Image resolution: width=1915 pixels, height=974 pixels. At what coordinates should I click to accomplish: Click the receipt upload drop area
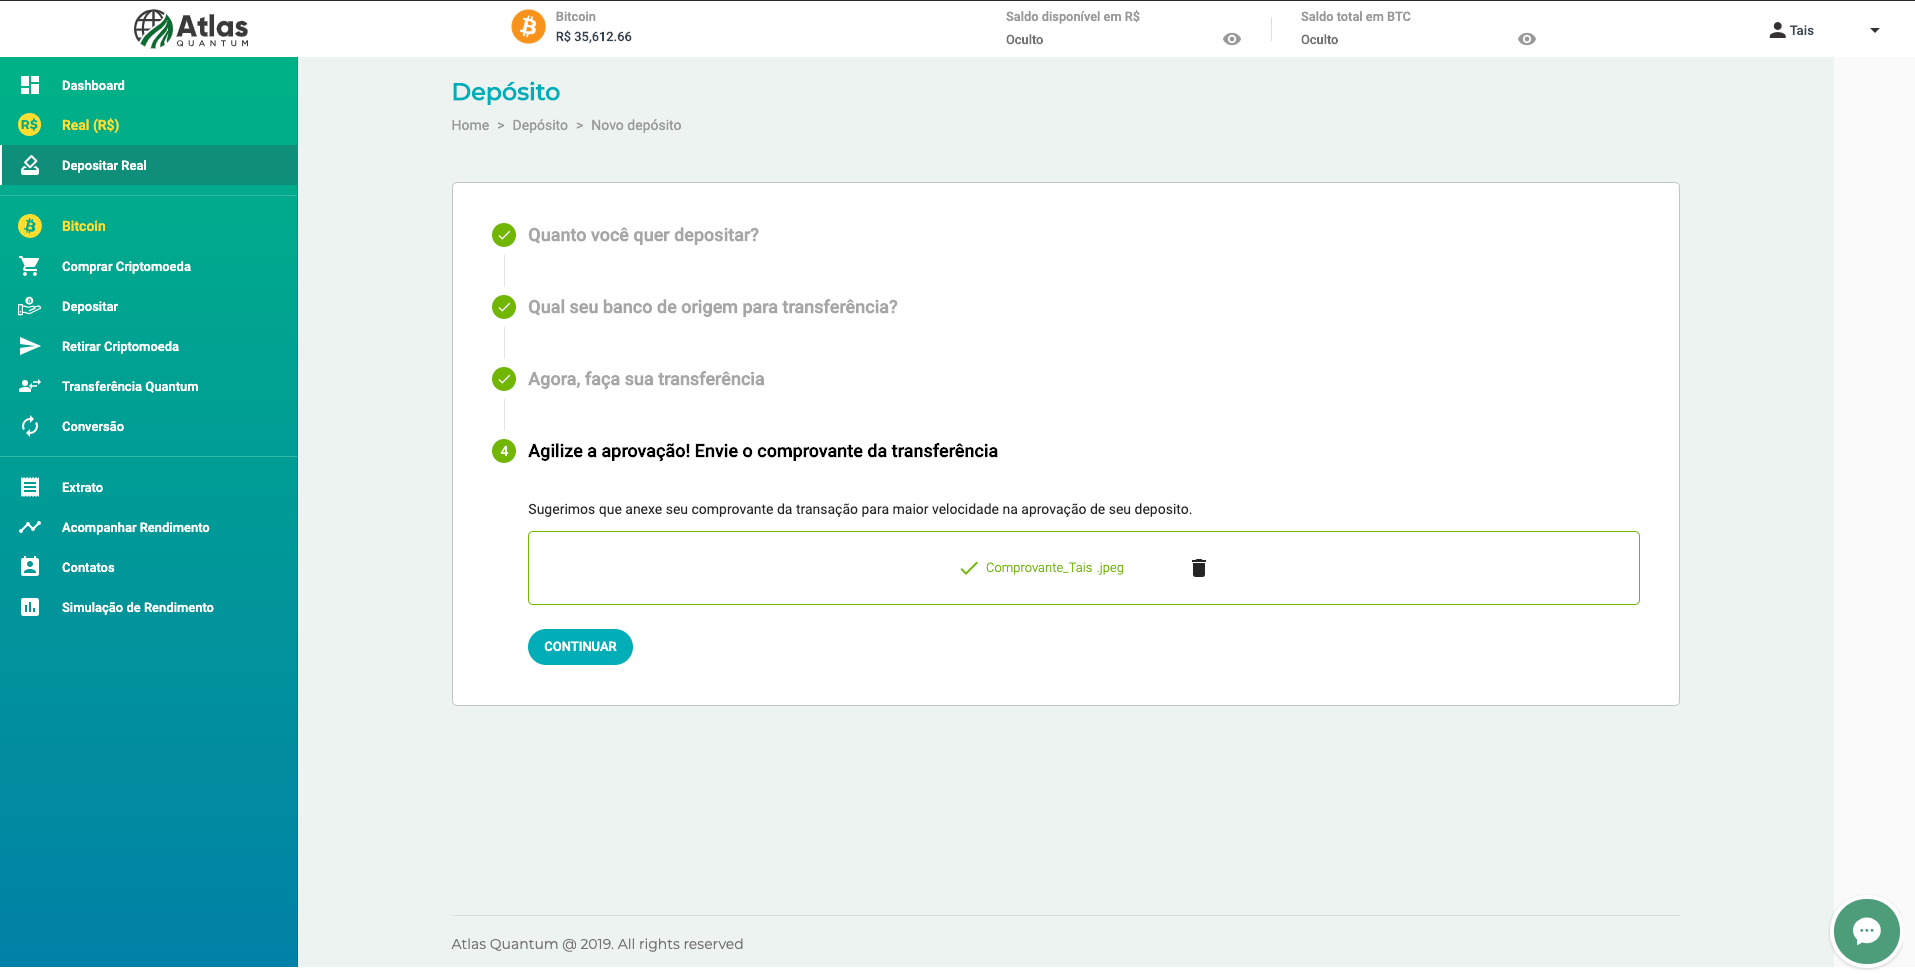(1084, 568)
